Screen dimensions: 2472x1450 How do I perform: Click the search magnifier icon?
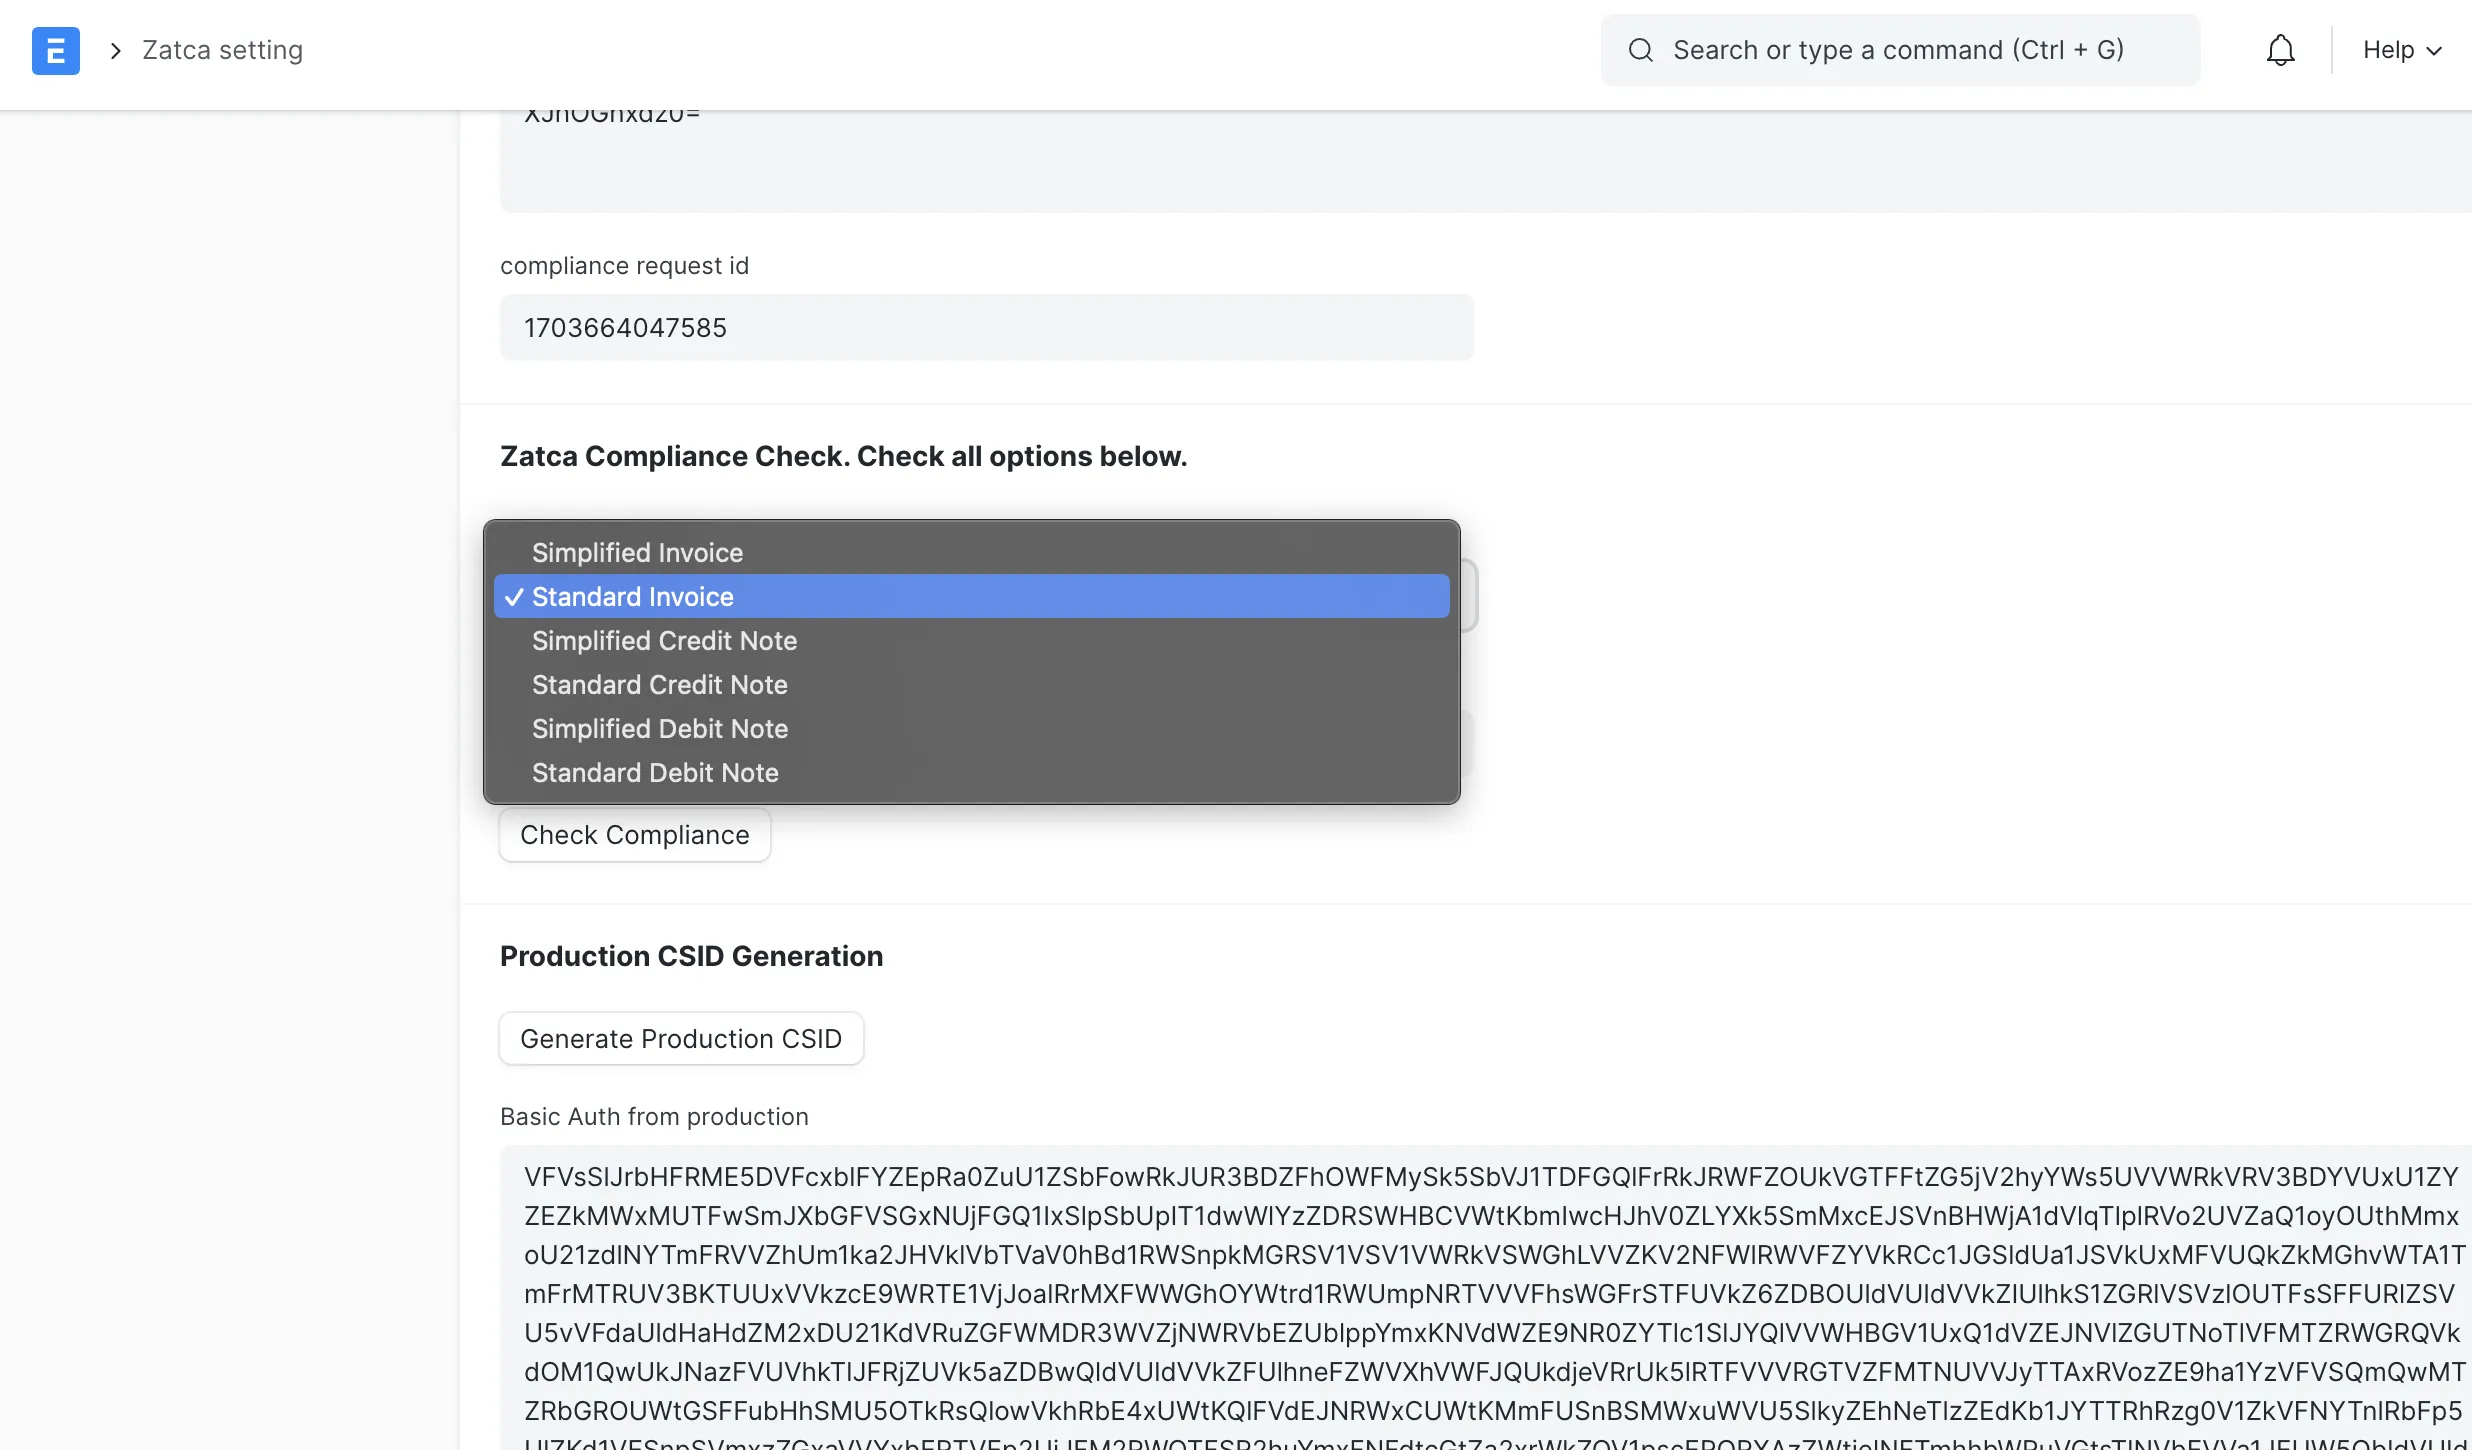click(x=1641, y=49)
